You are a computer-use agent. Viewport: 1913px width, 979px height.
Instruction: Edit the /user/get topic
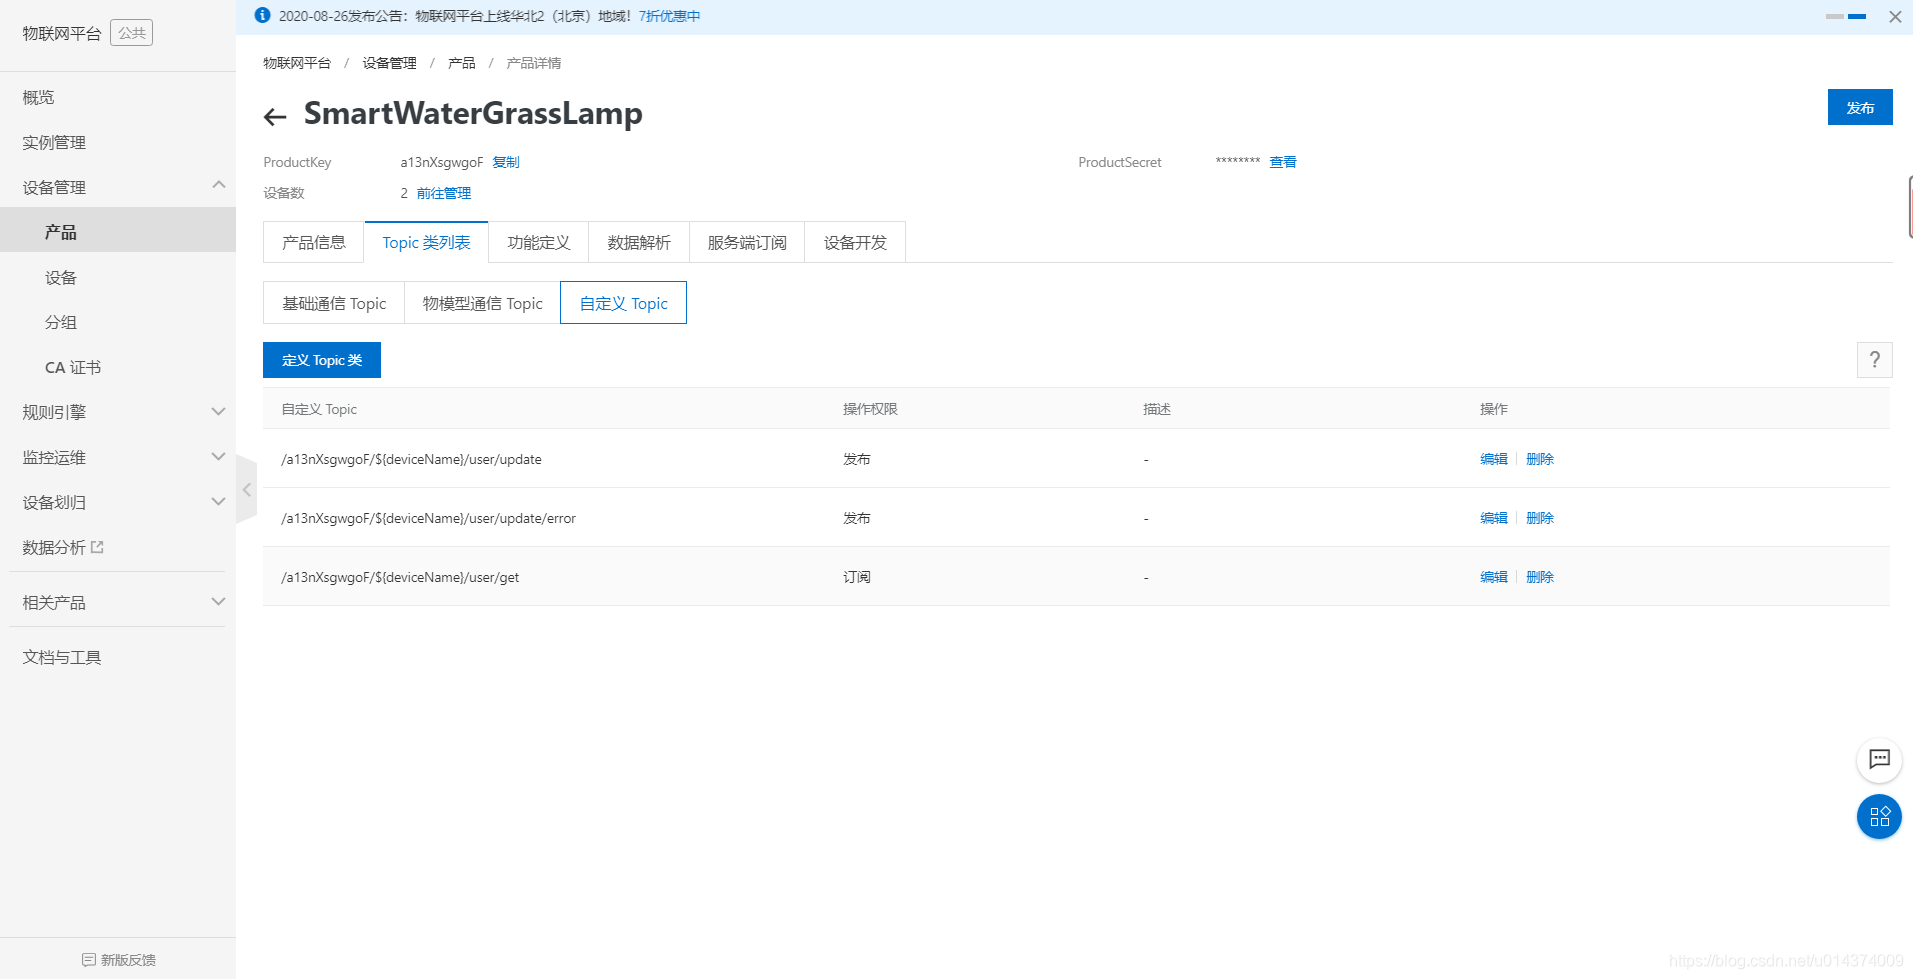[1494, 577]
